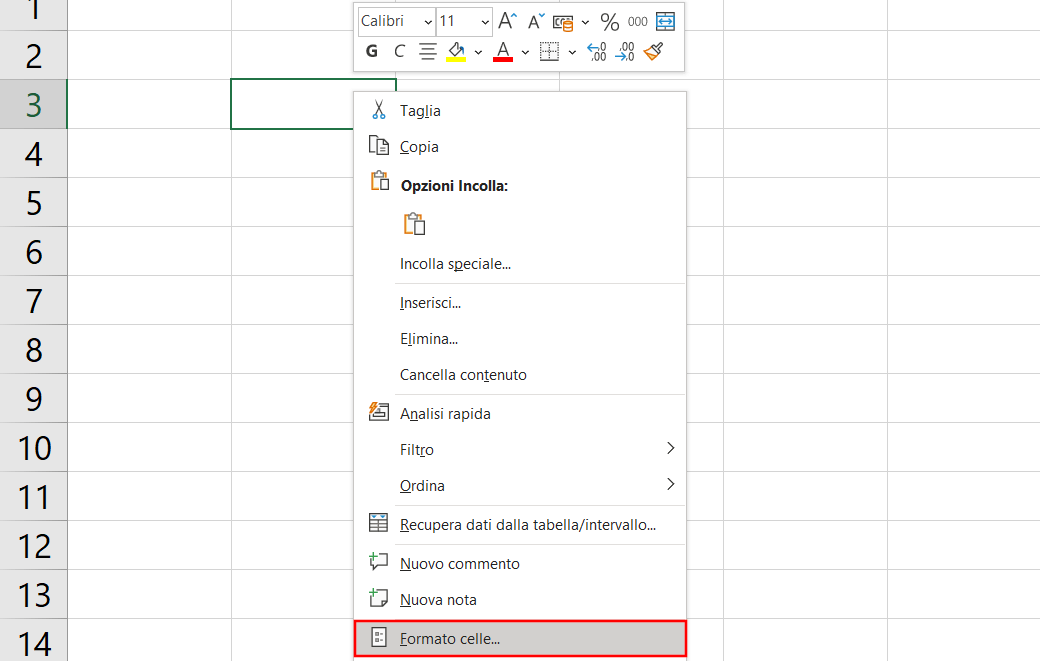
Task: Increase font size in mini toolbar
Action: click(507, 21)
